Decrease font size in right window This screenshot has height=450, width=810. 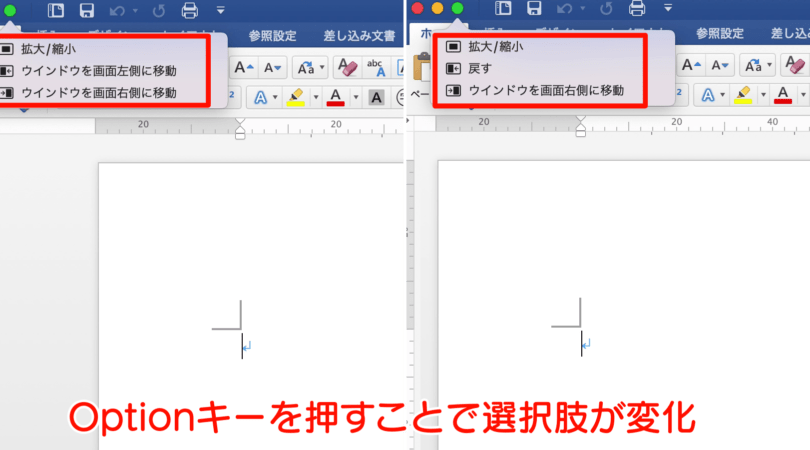tap(720, 66)
